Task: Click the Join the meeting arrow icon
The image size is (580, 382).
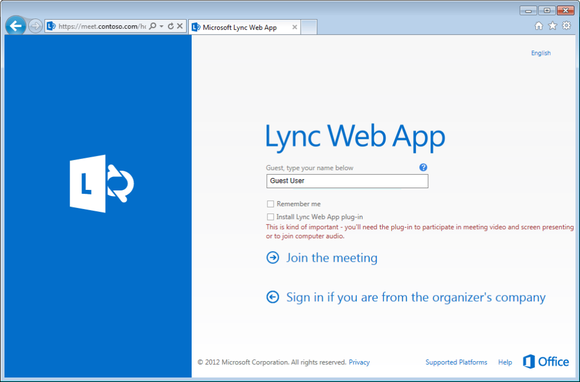Action: [x=273, y=257]
